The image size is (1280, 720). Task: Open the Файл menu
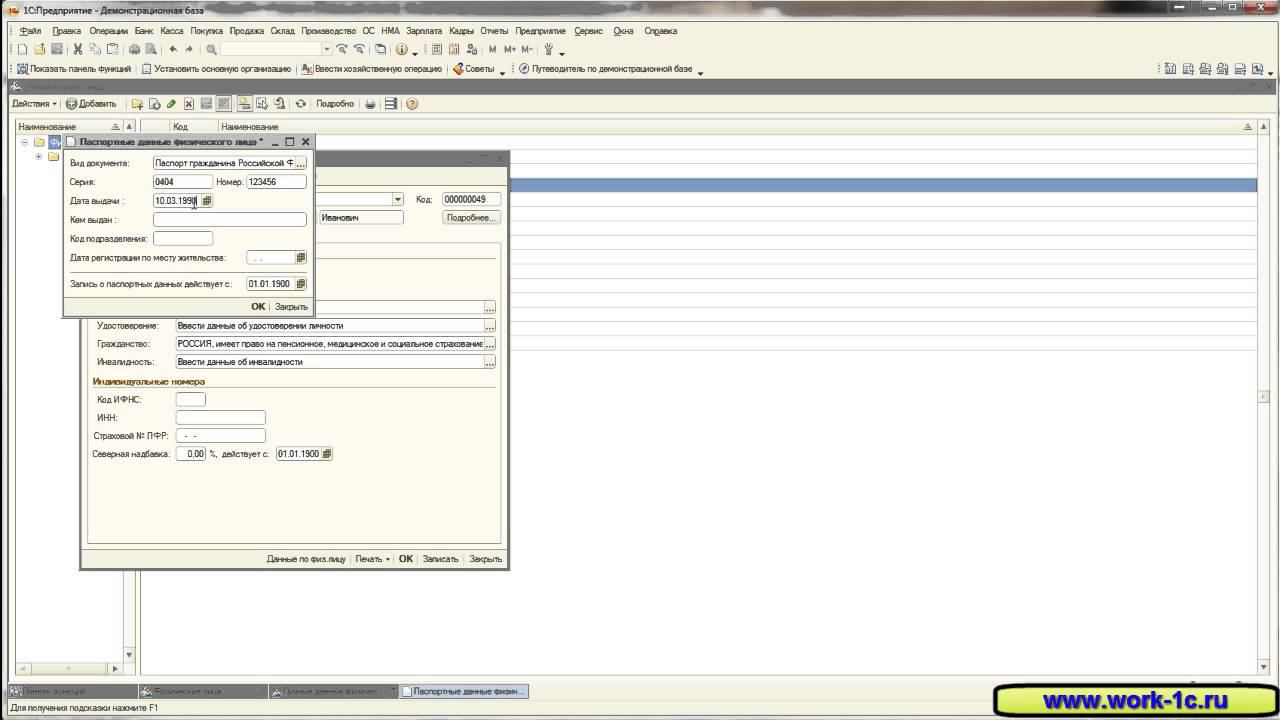(30, 31)
